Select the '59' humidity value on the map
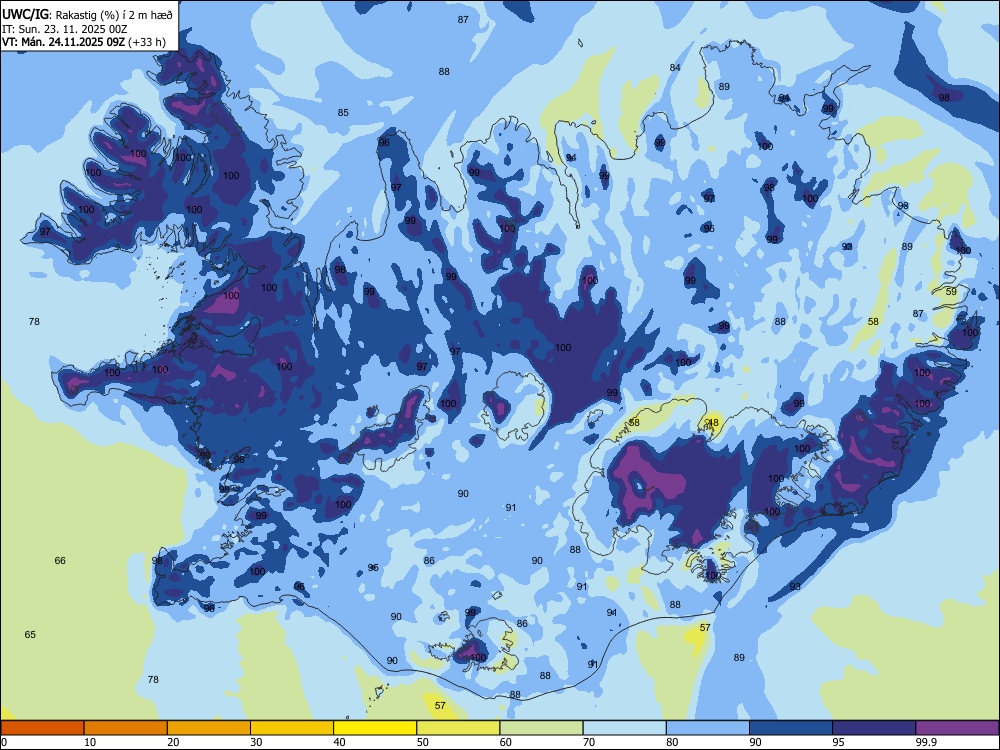The width and height of the screenshot is (1000, 750). (951, 291)
